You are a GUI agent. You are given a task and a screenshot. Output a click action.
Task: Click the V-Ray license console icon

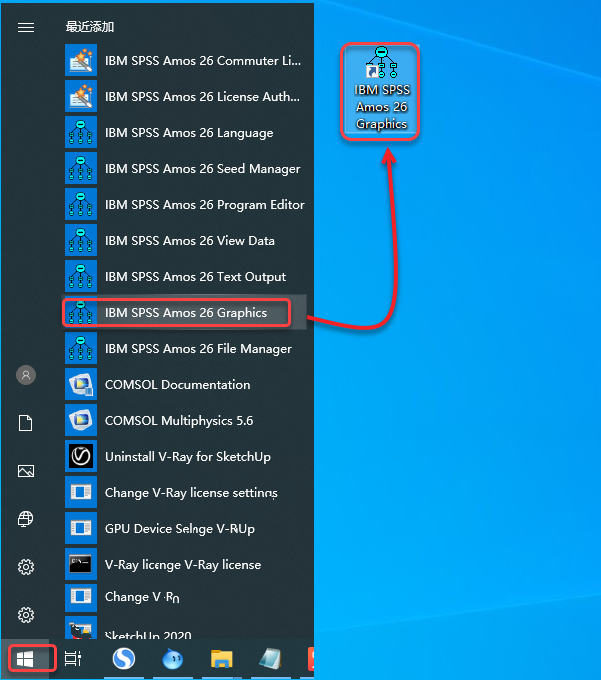coord(81,564)
